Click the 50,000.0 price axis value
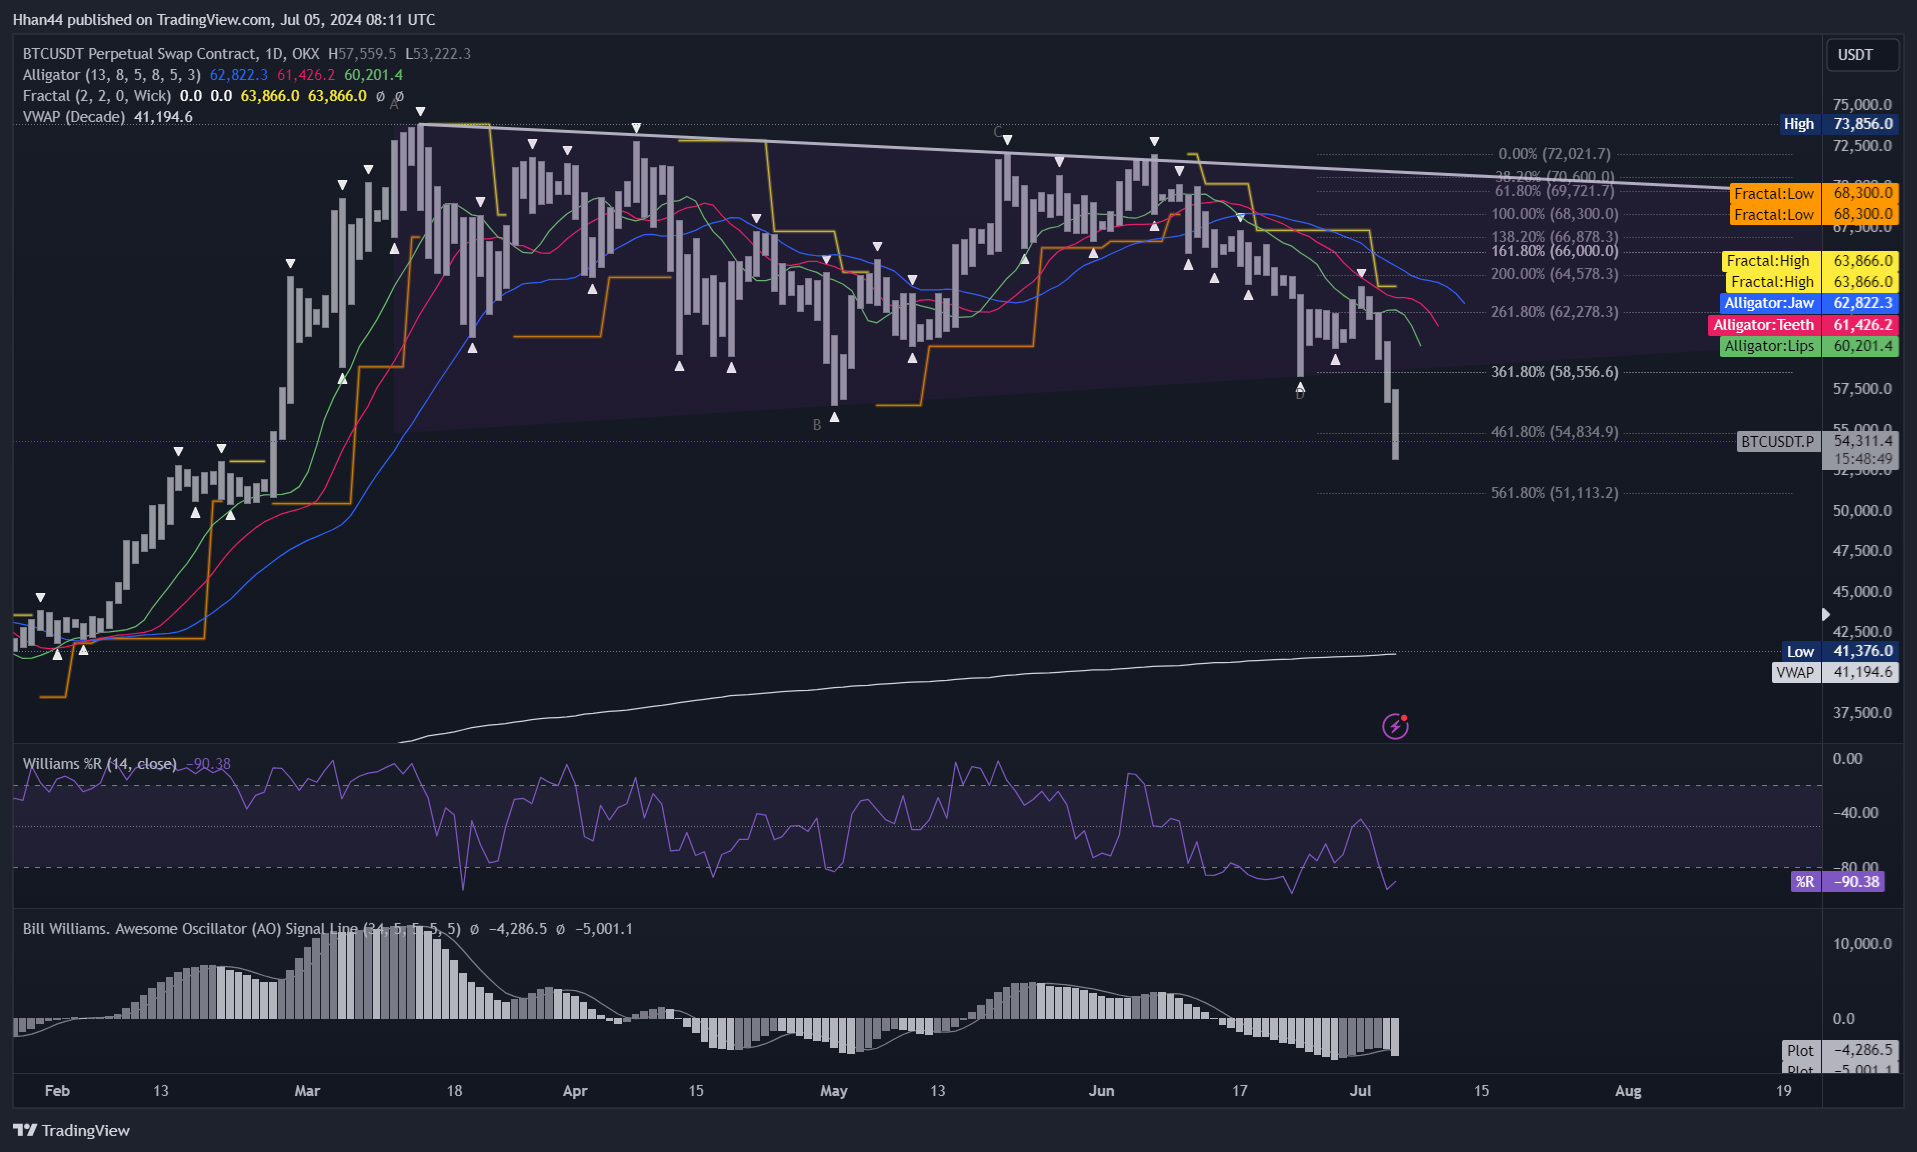Image resolution: width=1917 pixels, height=1152 pixels. coord(1862,510)
